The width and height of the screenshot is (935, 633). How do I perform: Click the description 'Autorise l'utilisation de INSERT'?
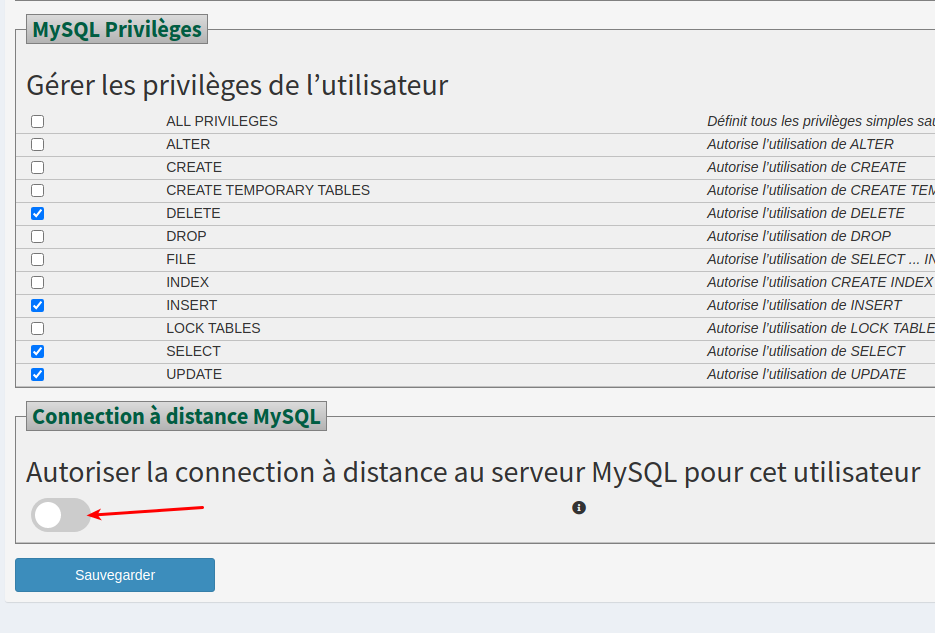point(804,306)
